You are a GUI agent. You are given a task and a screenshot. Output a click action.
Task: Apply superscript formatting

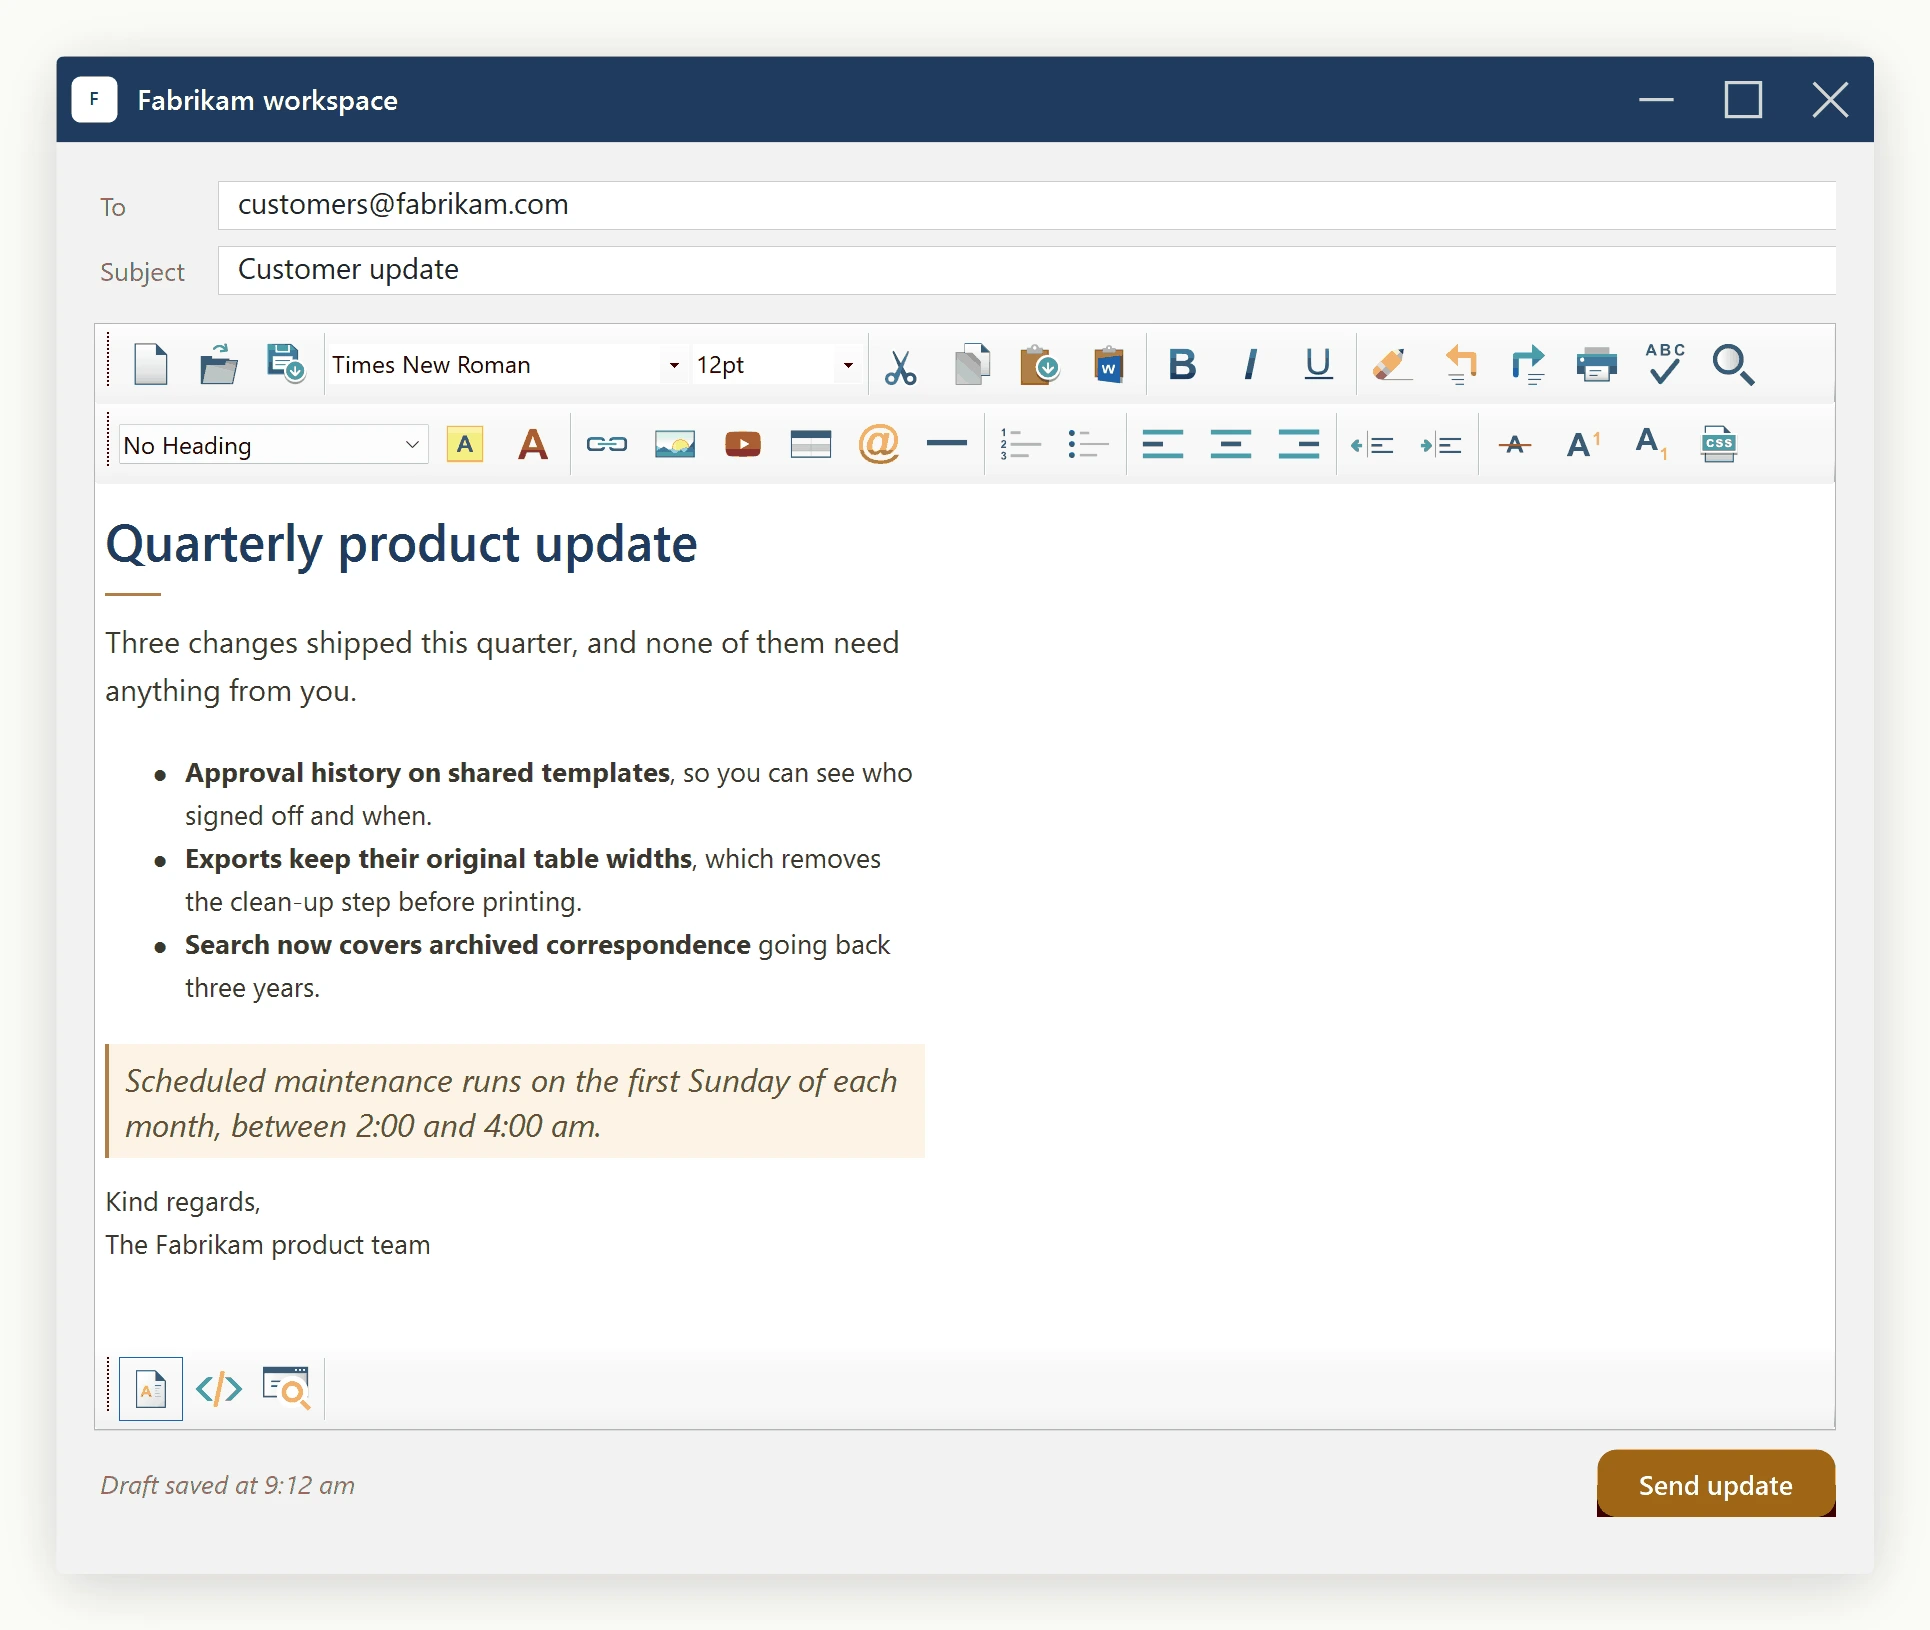click(x=1583, y=444)
